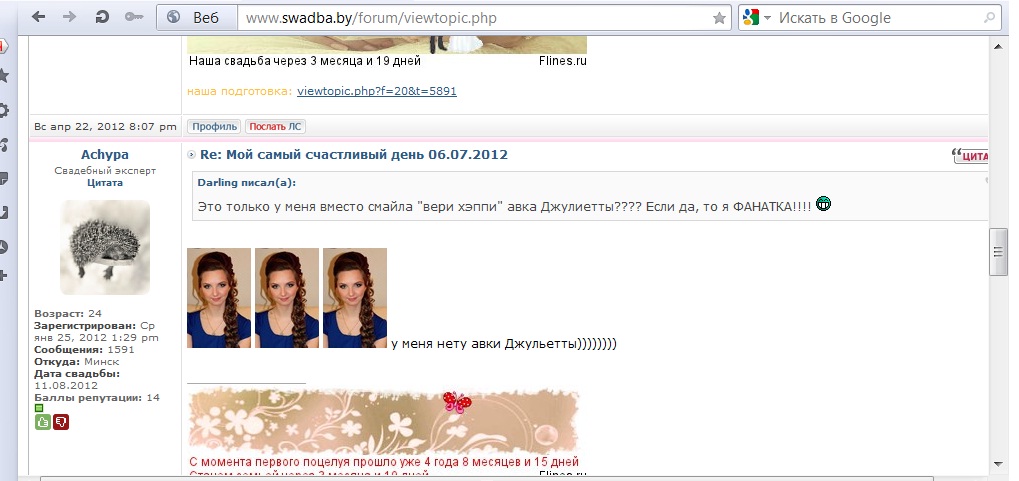The width and height of the screenshot is (1019, 481).
Task: Open the viewtopic.php?f=20&t=5891 link
Action: [x=377, y=91]
